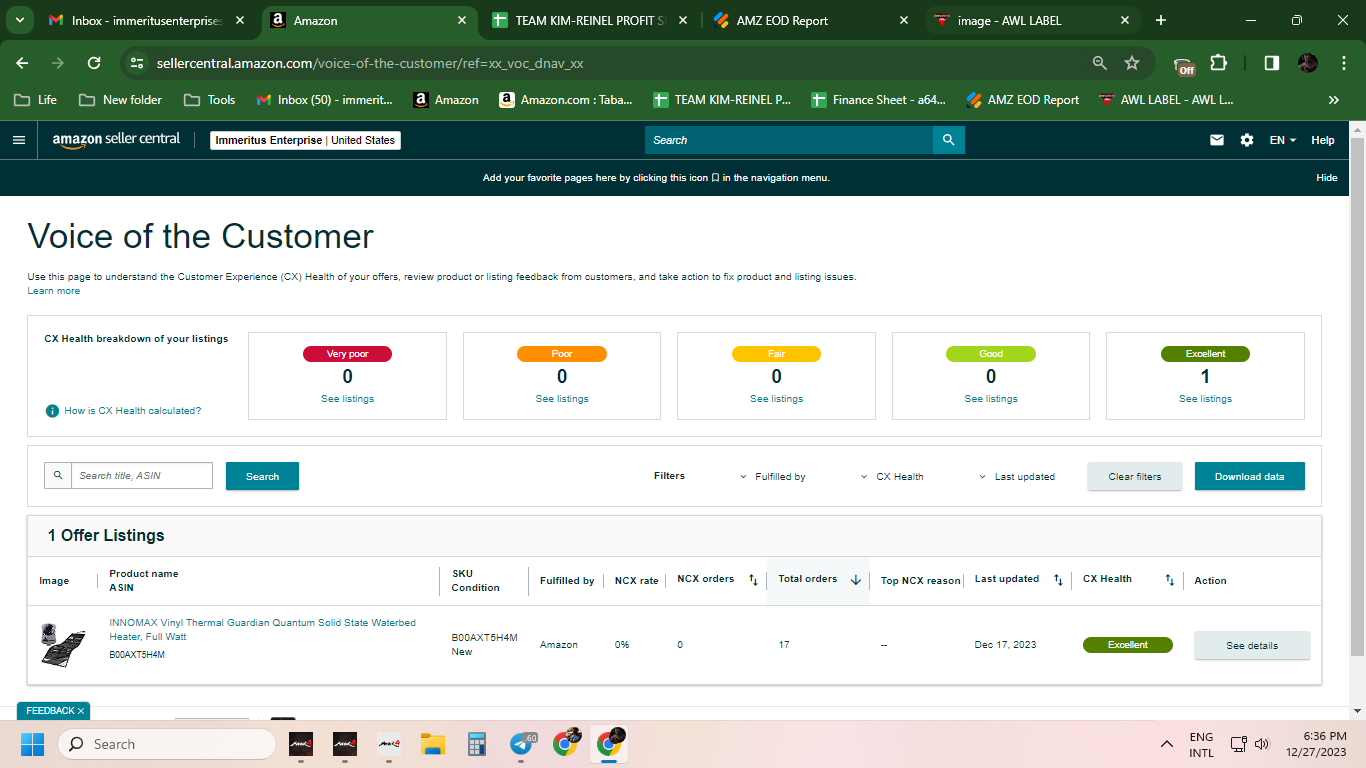Open Chrome tab search chevron

point(19,20)
